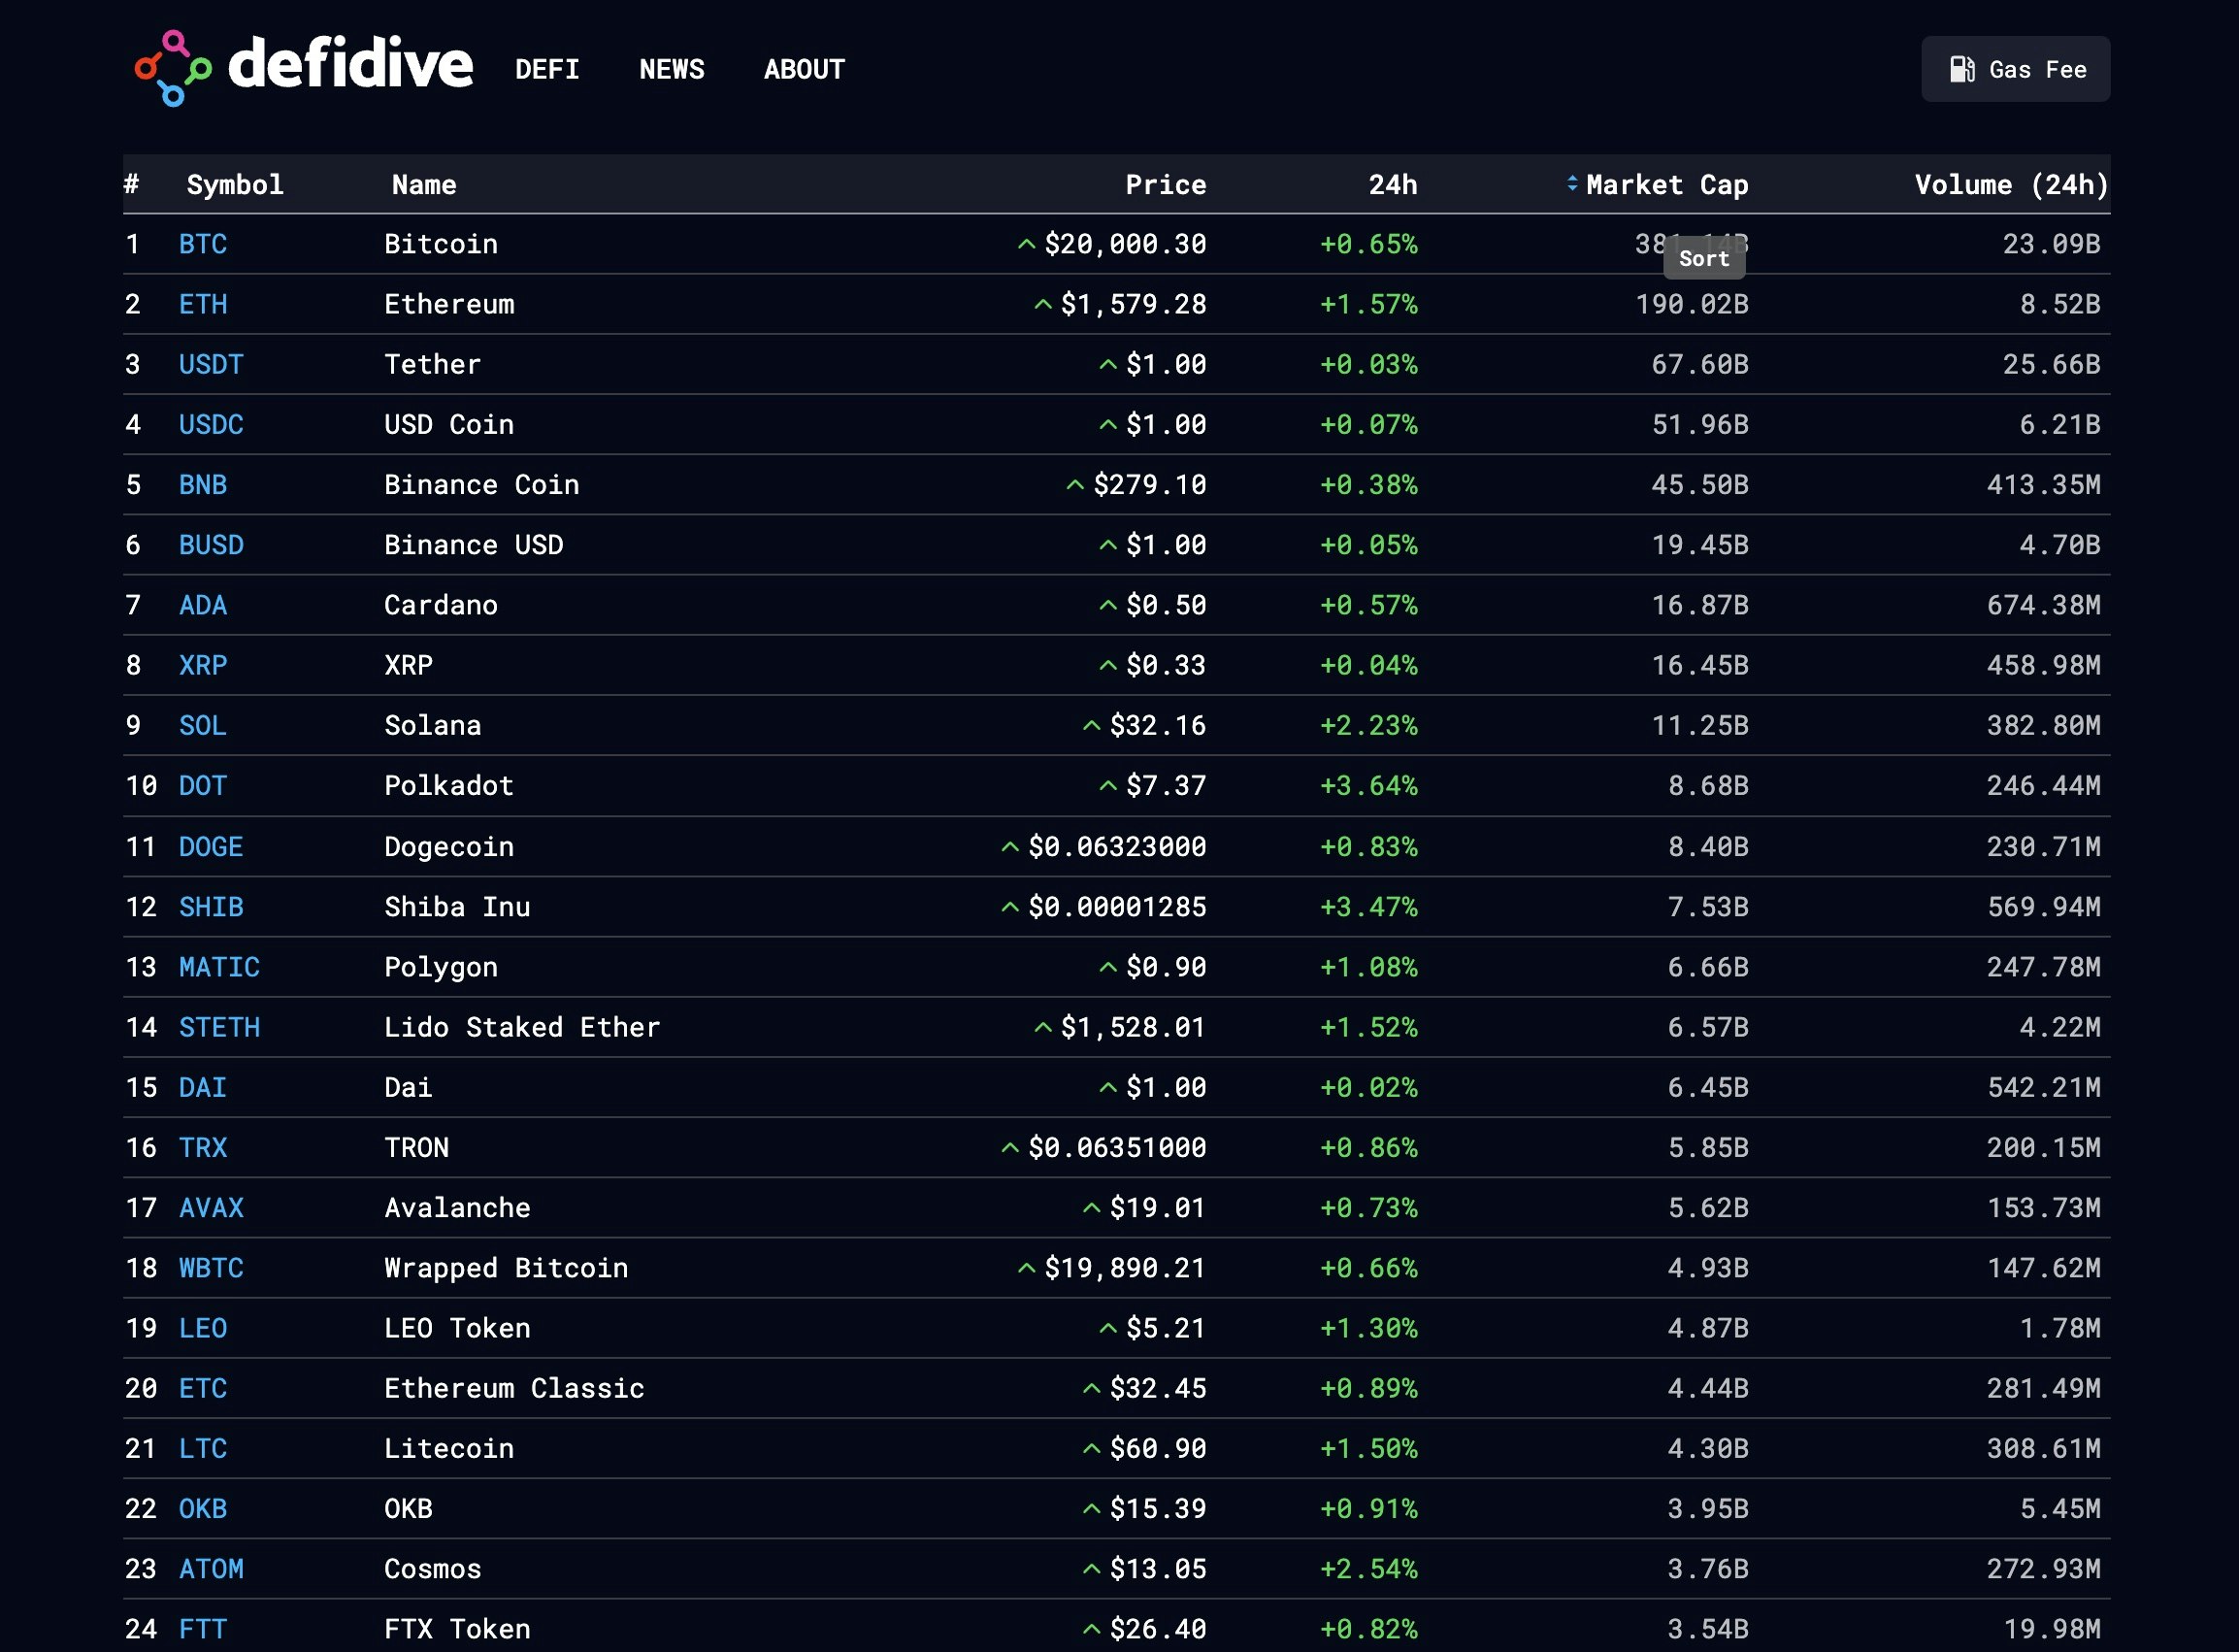Sort by the Name column header
Screen dimensions: 2239x1652
point(424,184)
